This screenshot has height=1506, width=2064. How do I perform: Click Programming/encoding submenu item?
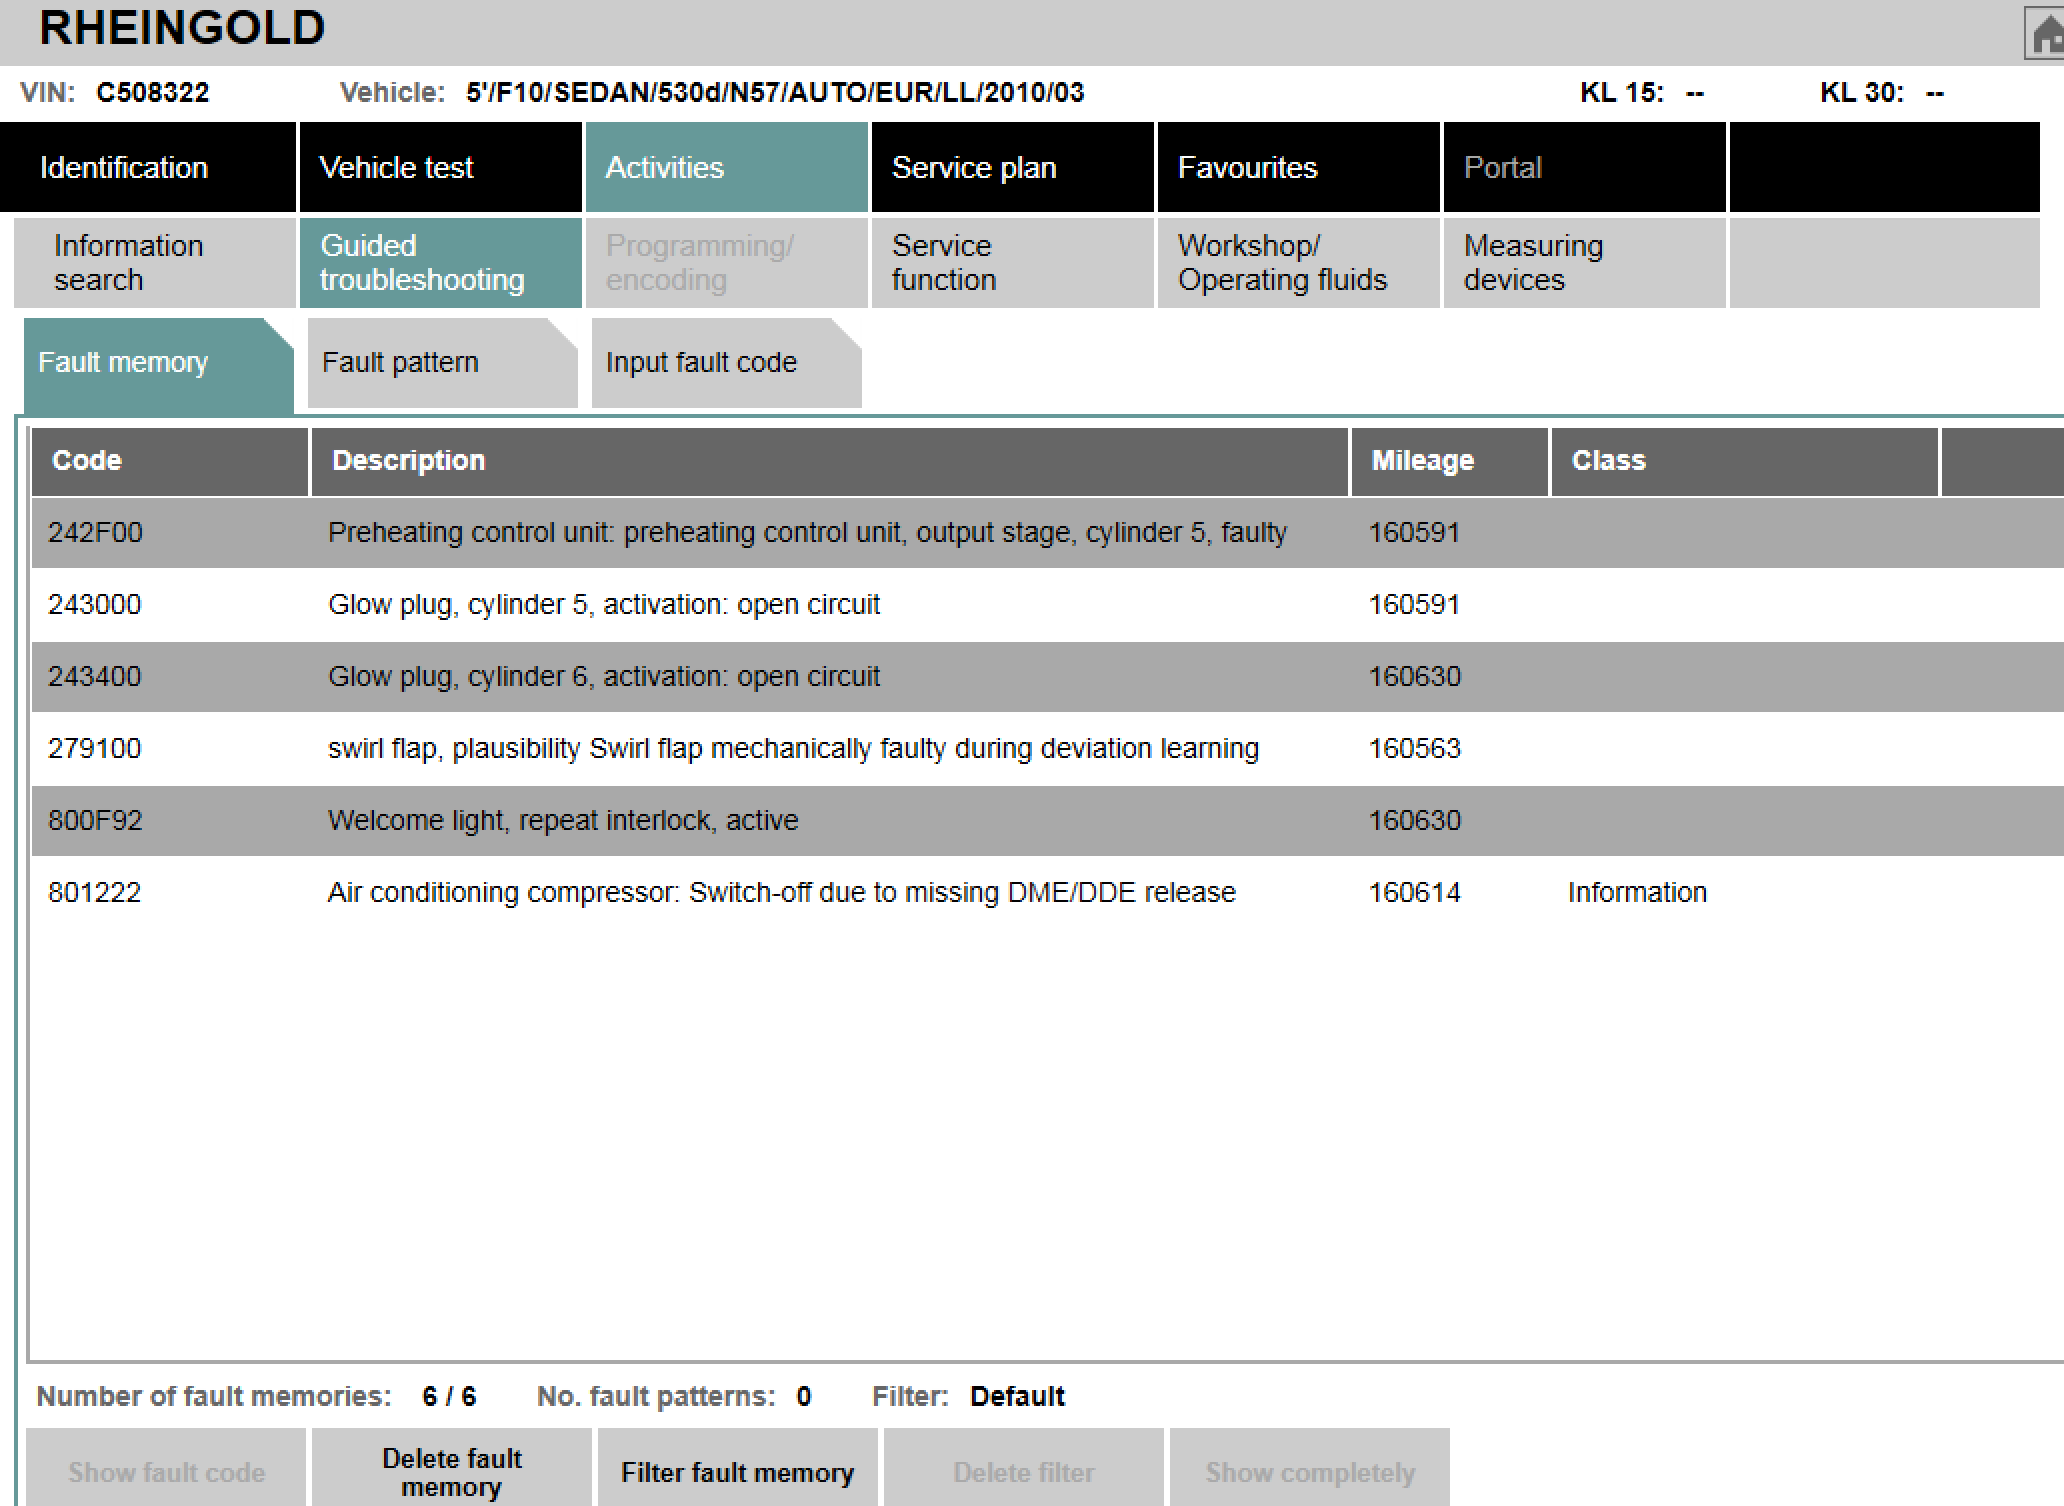(726, 262)
